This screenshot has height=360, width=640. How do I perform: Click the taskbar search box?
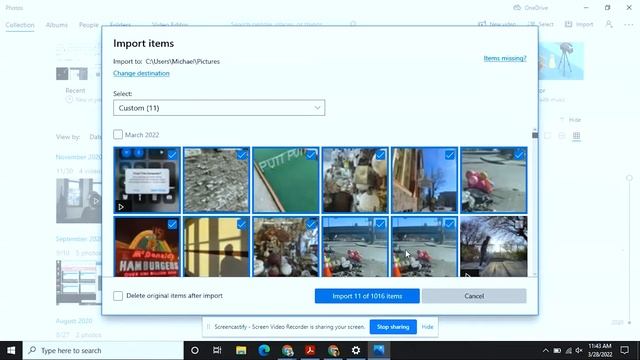click(x=103, y=350)
